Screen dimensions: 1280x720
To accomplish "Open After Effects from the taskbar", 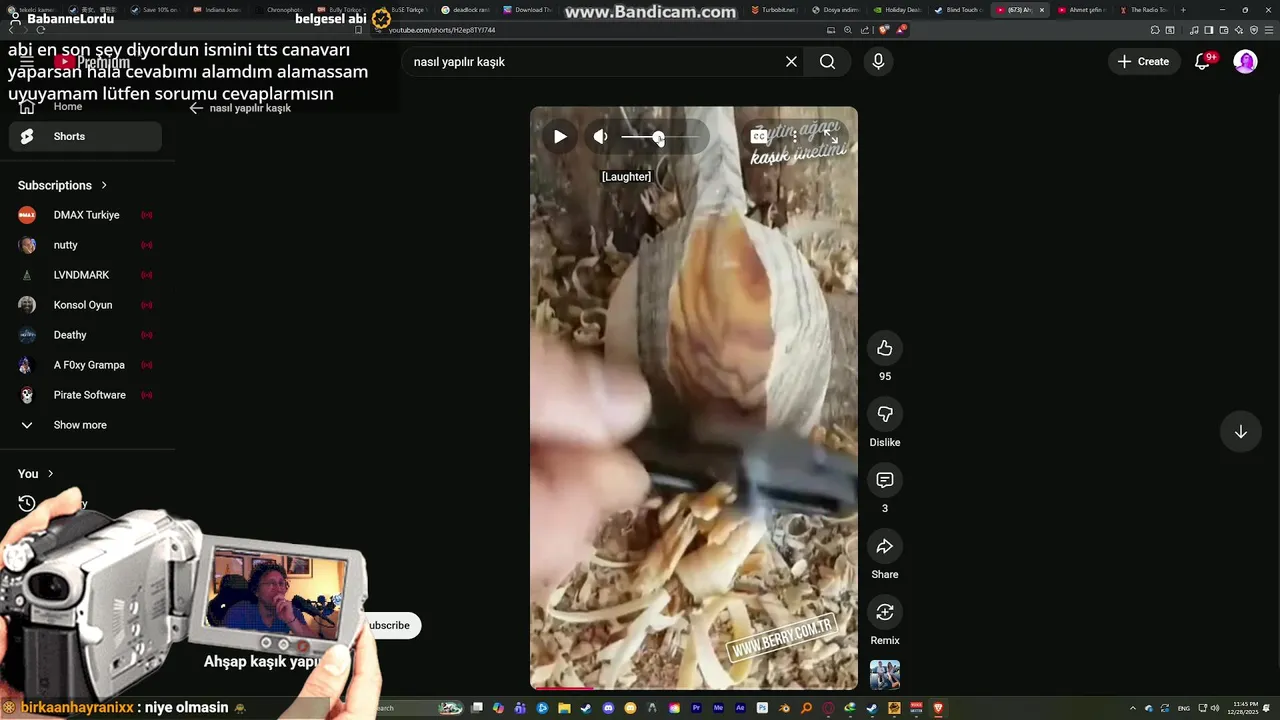I will coord(740,708).
